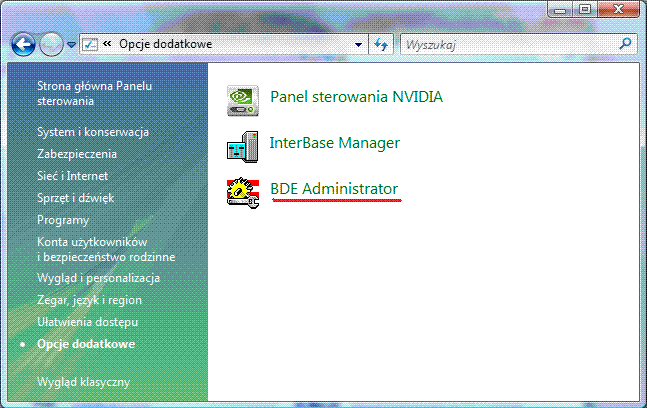
Task: Go to Strona główna Panelu sterowania
Action: (94, 93)
